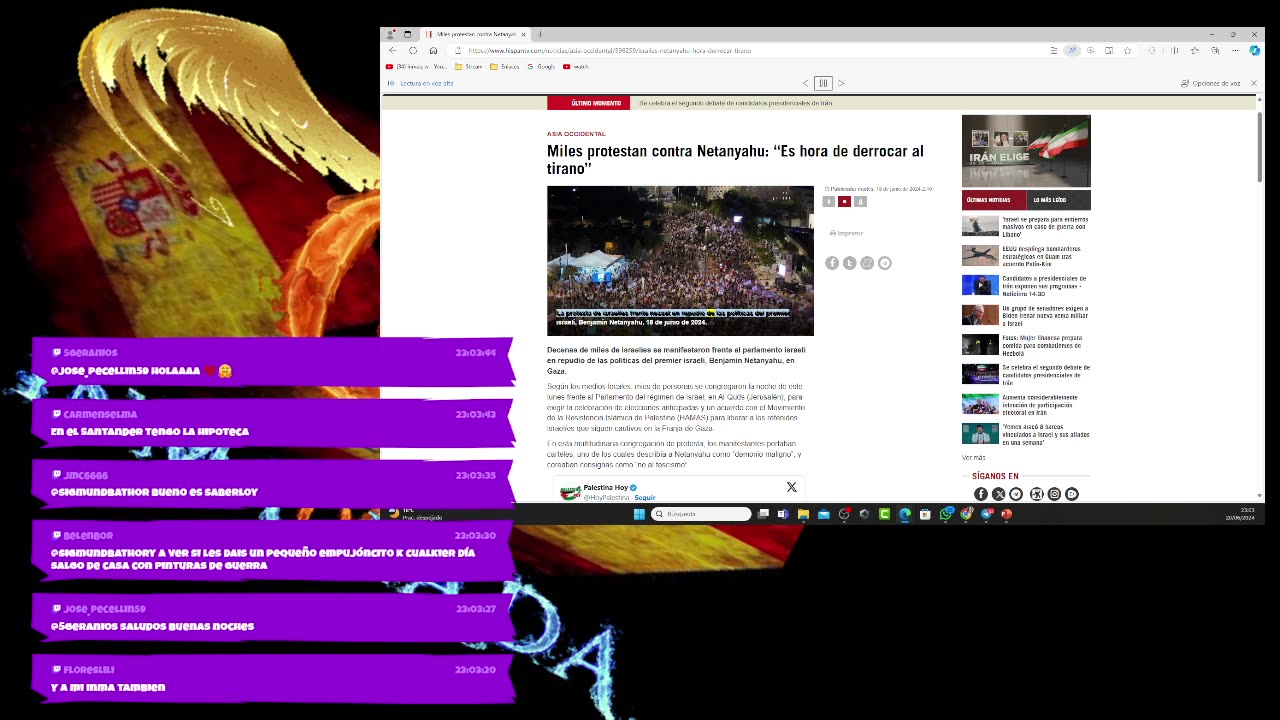Image resolution: width=1280 pixels, height=720 pixels.
Task: Click the ÚLTIMO MOMENTO red label
Action: tap(588, 103)
